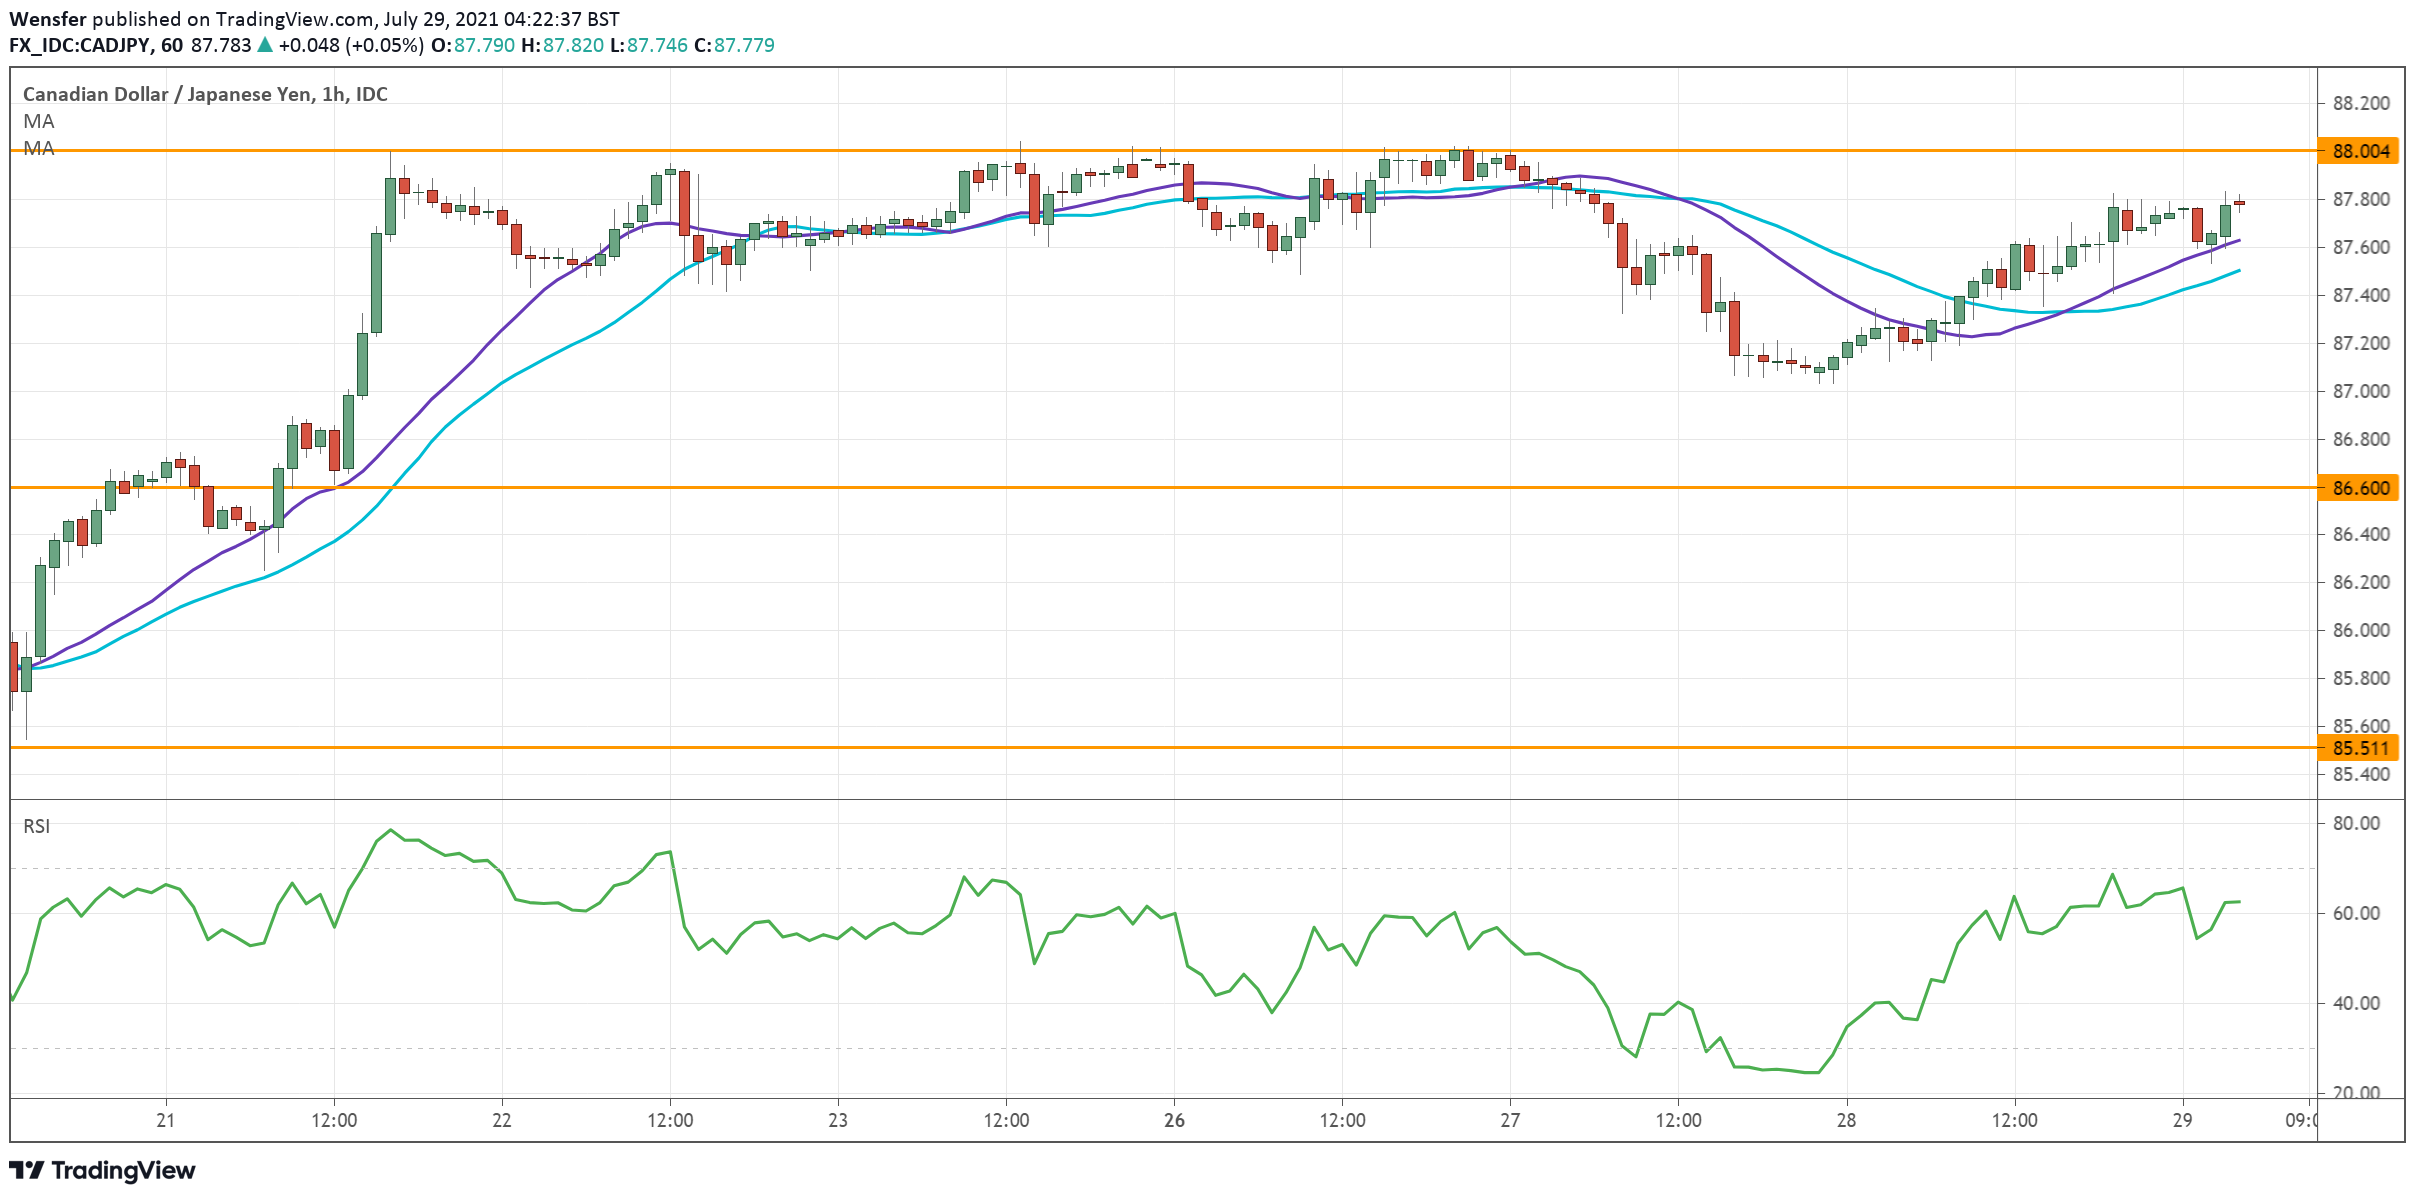The width and height of the screenshot is (2415, 1199).
Task: Click the Wensfer publisher name
Action: click(x=48, y=19)
